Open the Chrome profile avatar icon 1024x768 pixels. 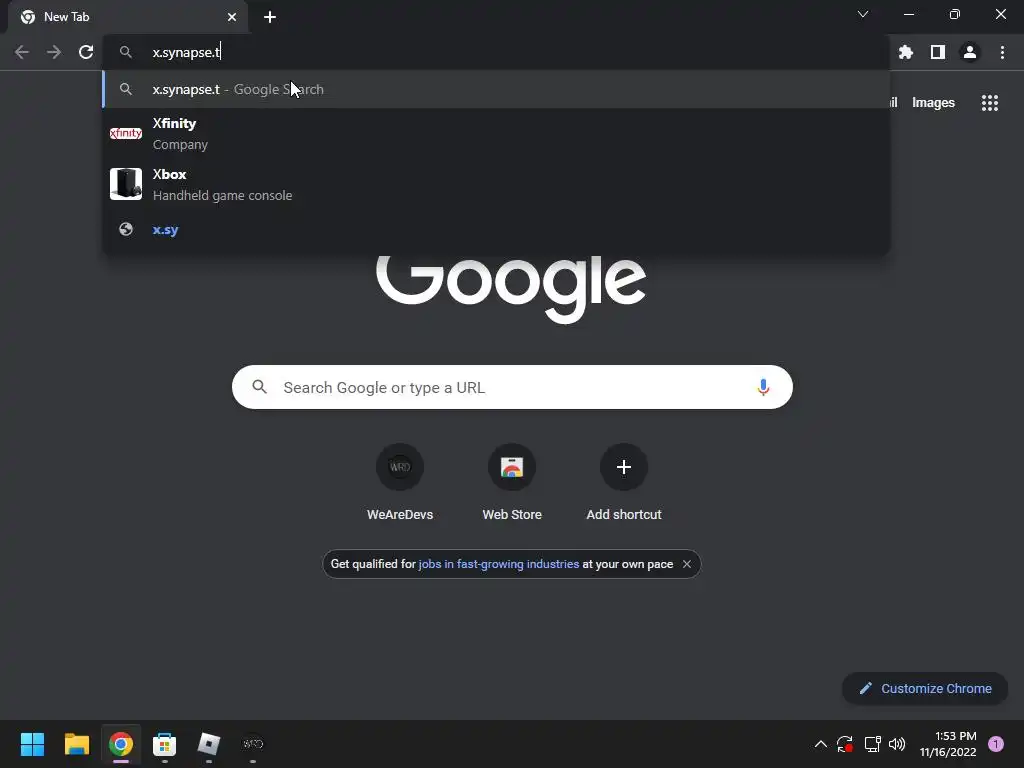click(970, 52)
